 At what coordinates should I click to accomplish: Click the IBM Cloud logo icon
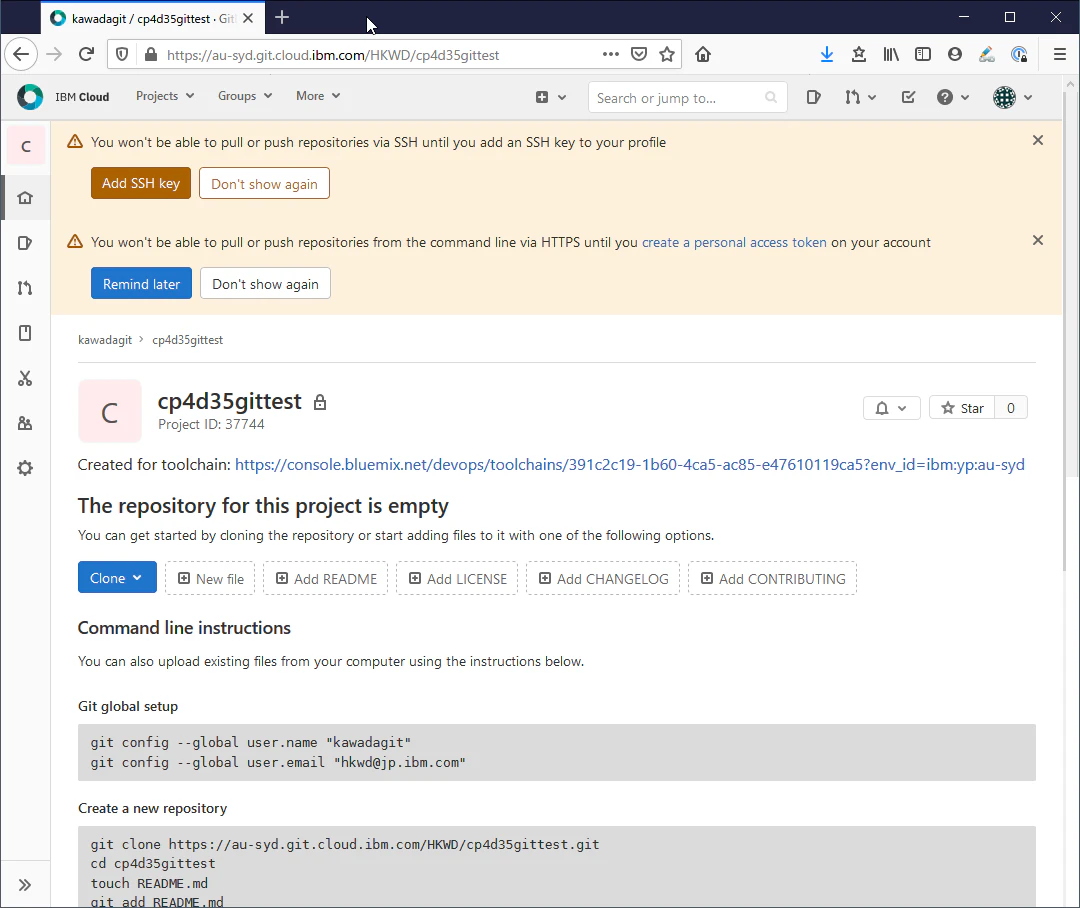[x=30, y=97]
